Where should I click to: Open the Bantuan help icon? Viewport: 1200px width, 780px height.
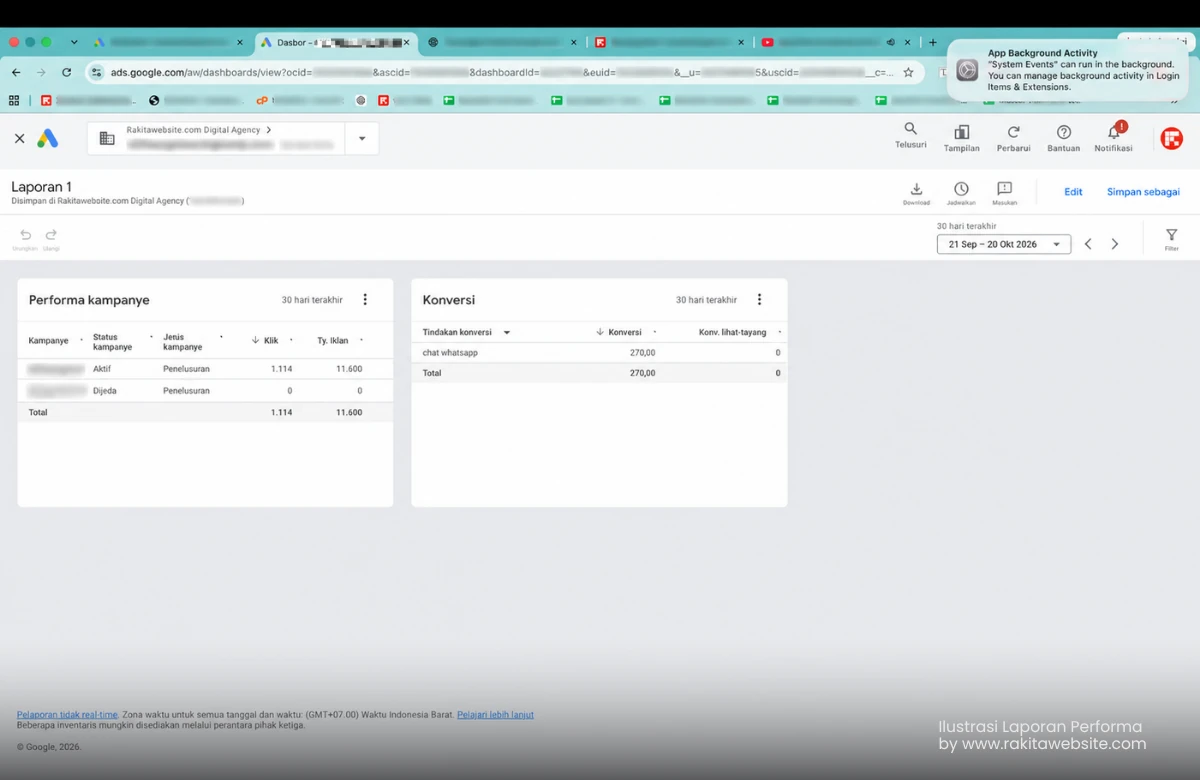tap(1064, 132)
